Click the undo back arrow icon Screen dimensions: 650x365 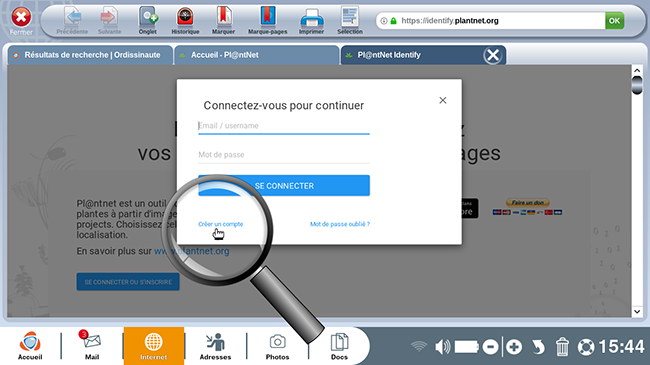tap(538, 347)
